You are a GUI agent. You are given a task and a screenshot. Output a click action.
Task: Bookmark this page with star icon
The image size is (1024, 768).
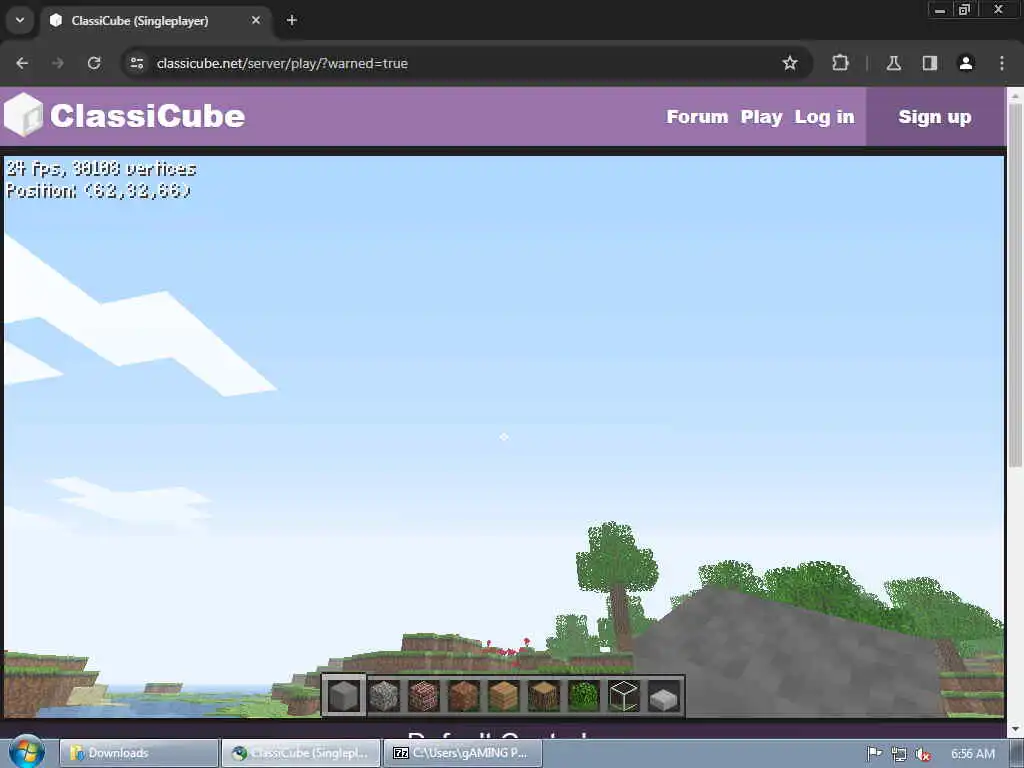tap(790, 63)
